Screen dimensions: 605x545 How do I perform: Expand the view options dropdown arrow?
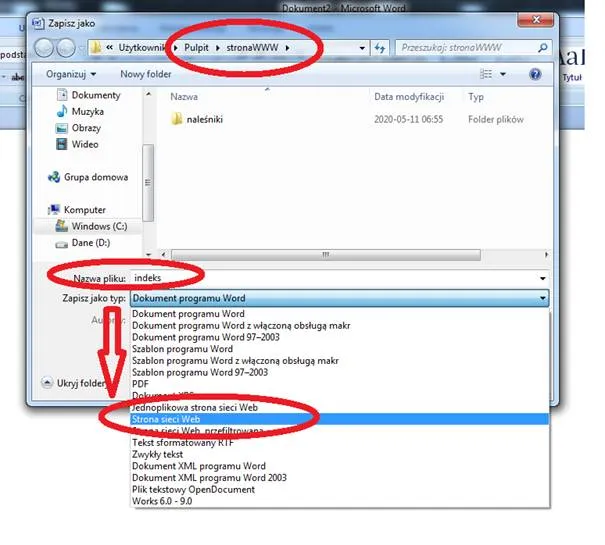[x=503, y=74]
